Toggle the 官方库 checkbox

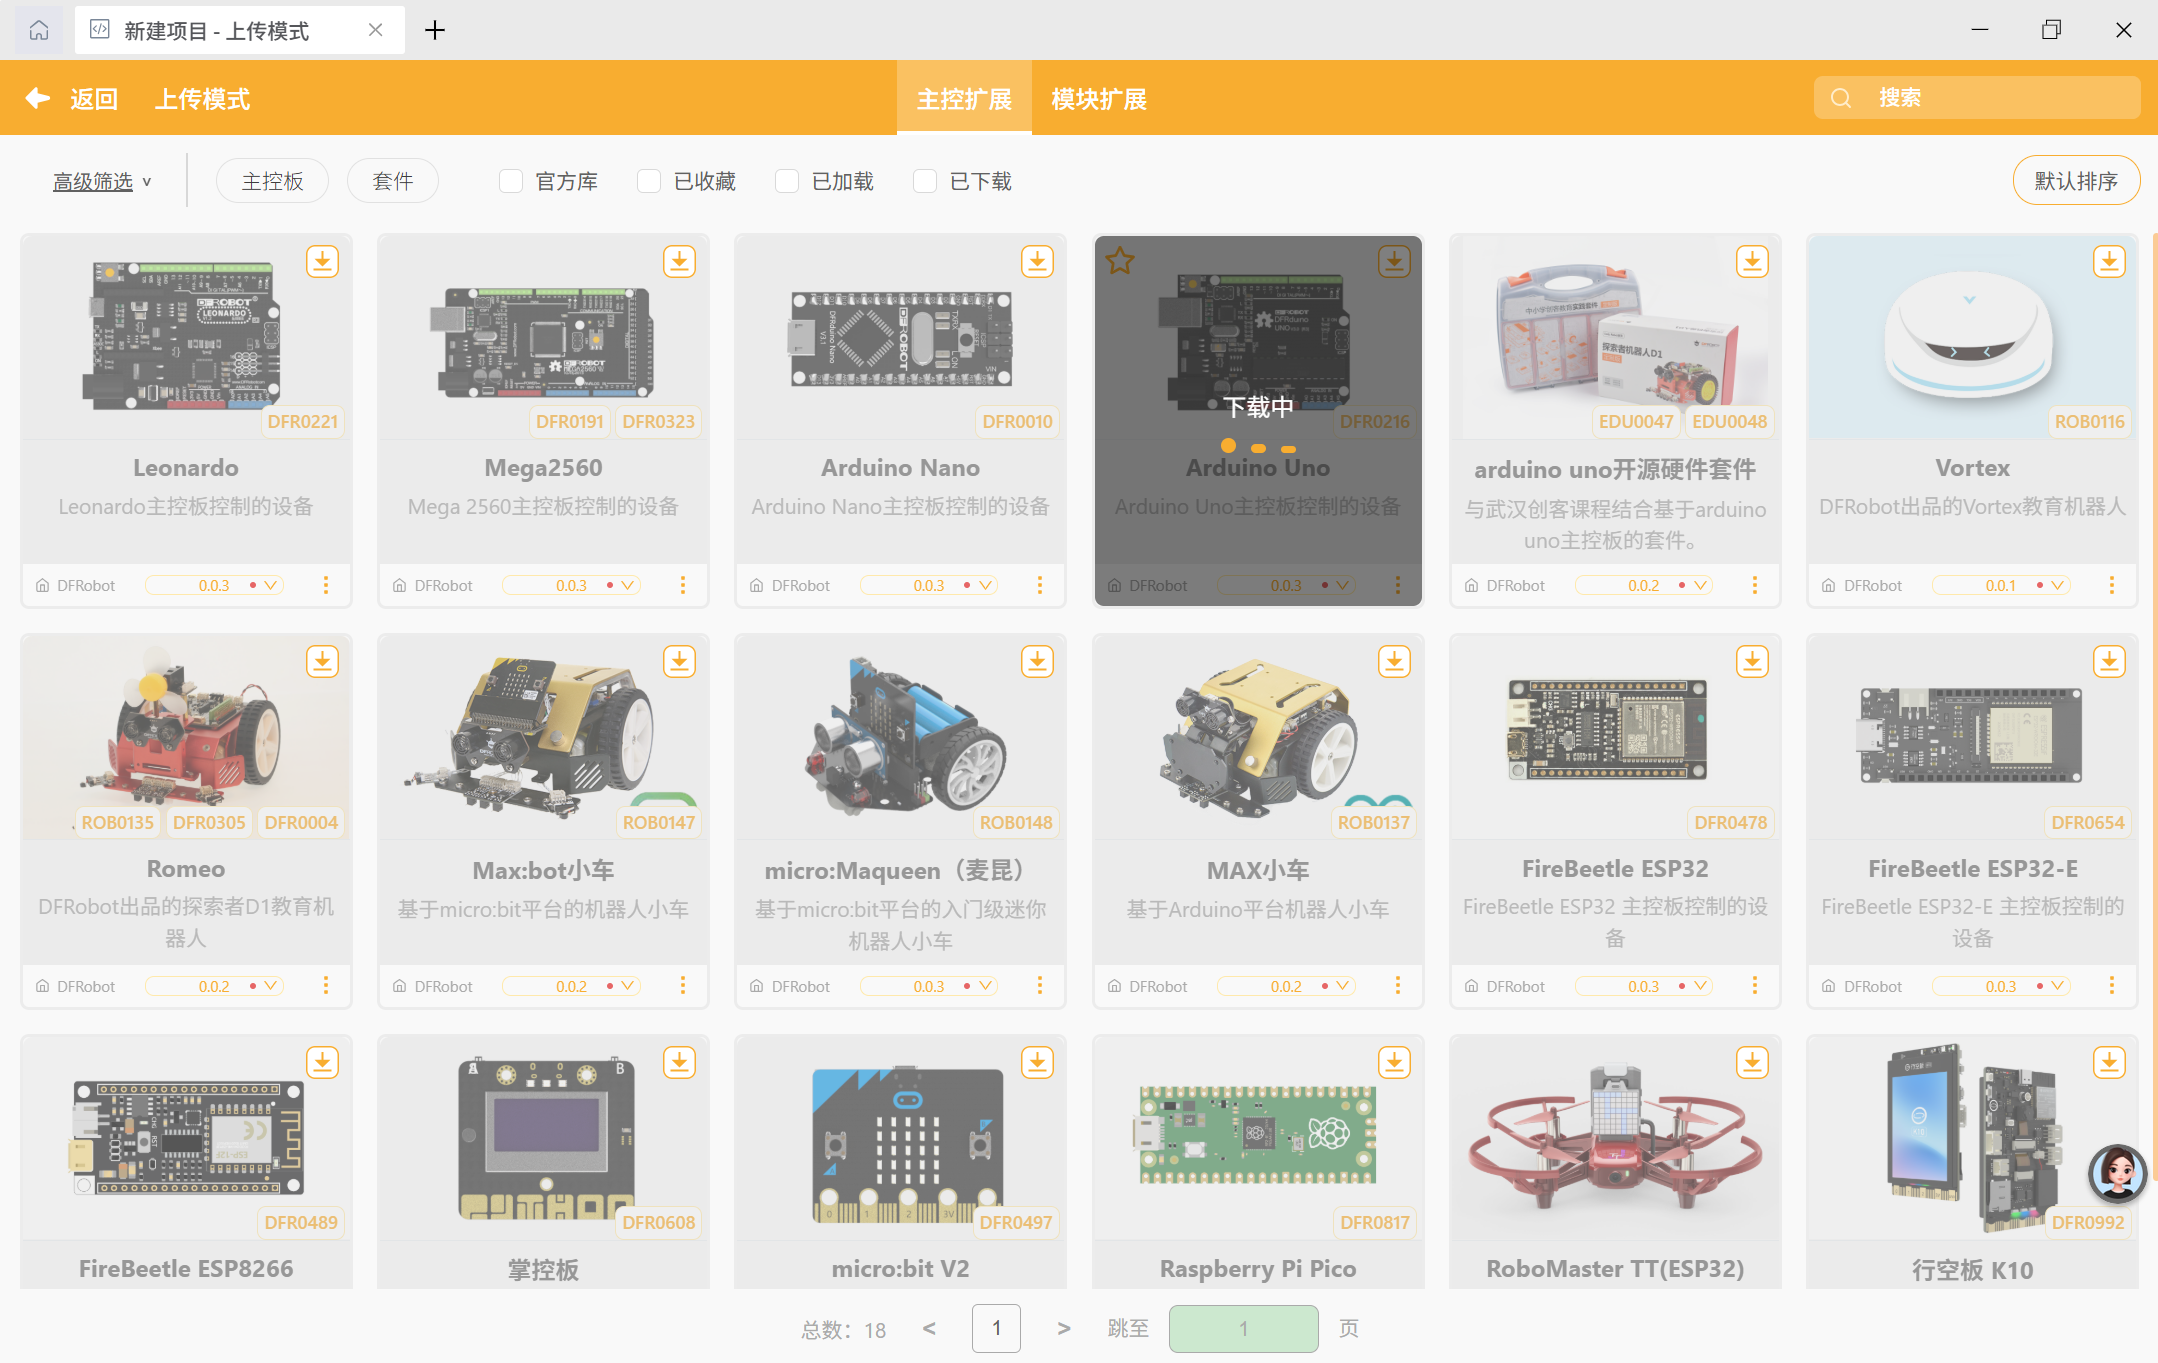(511, 181)
